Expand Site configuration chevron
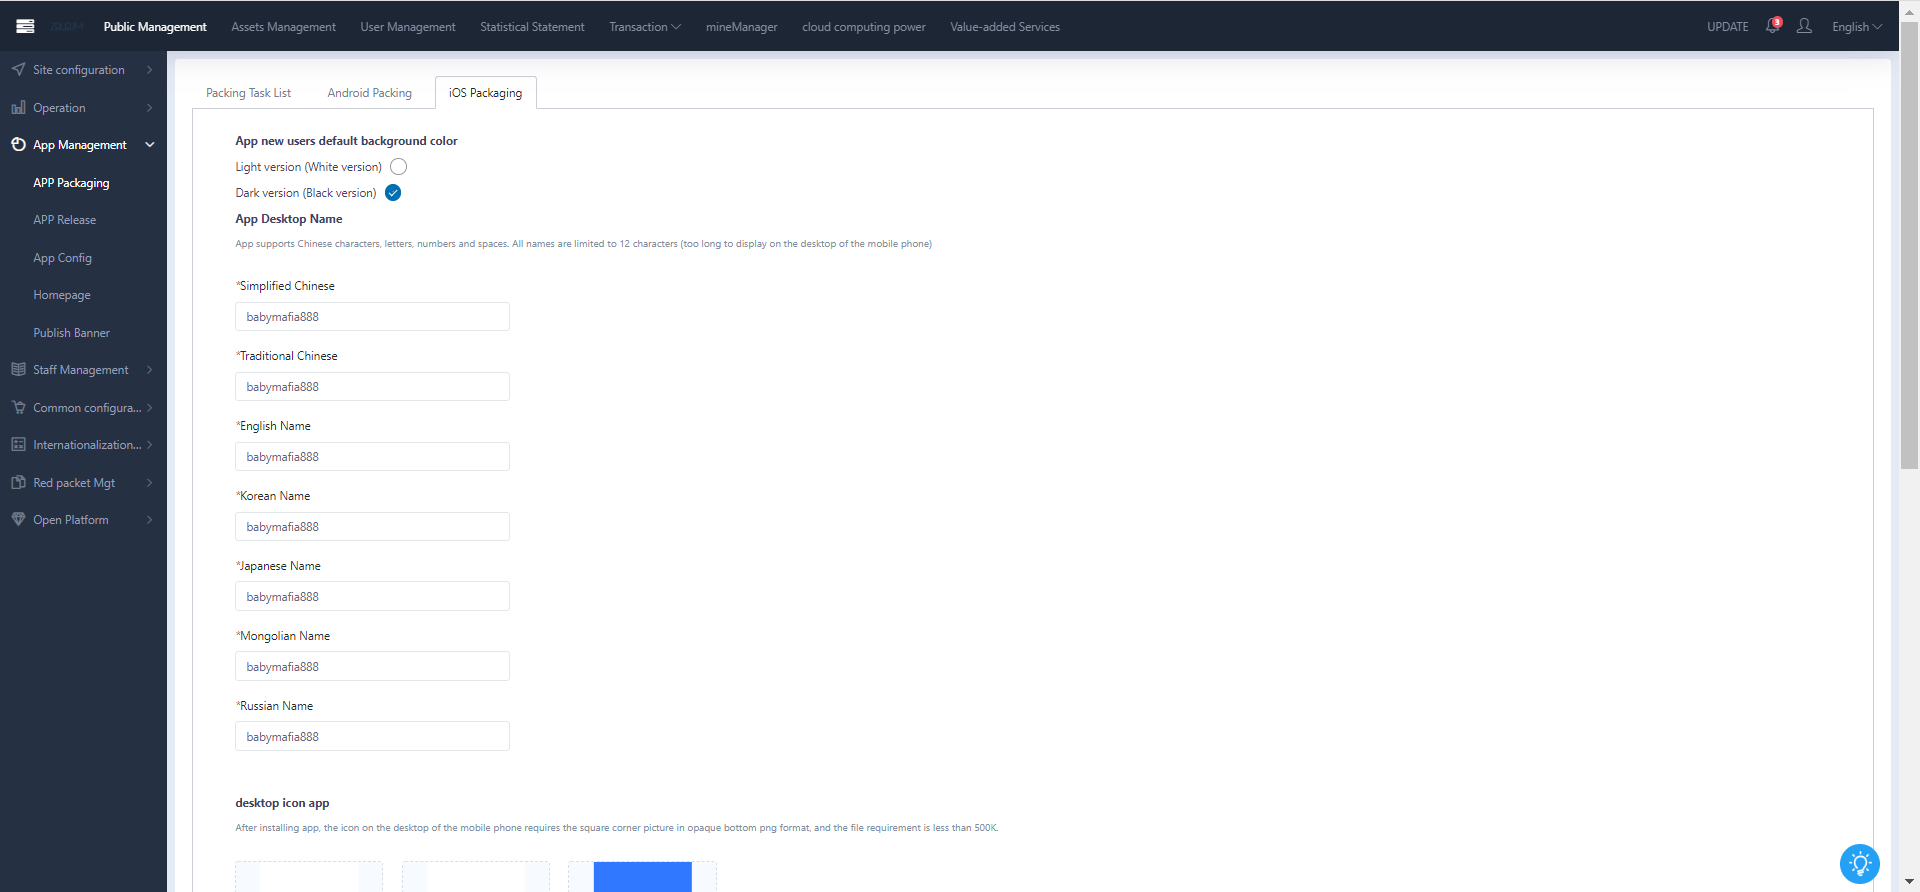Image resolution: width=1920 pixels, height=892 pixels. [x=150, y=69]
